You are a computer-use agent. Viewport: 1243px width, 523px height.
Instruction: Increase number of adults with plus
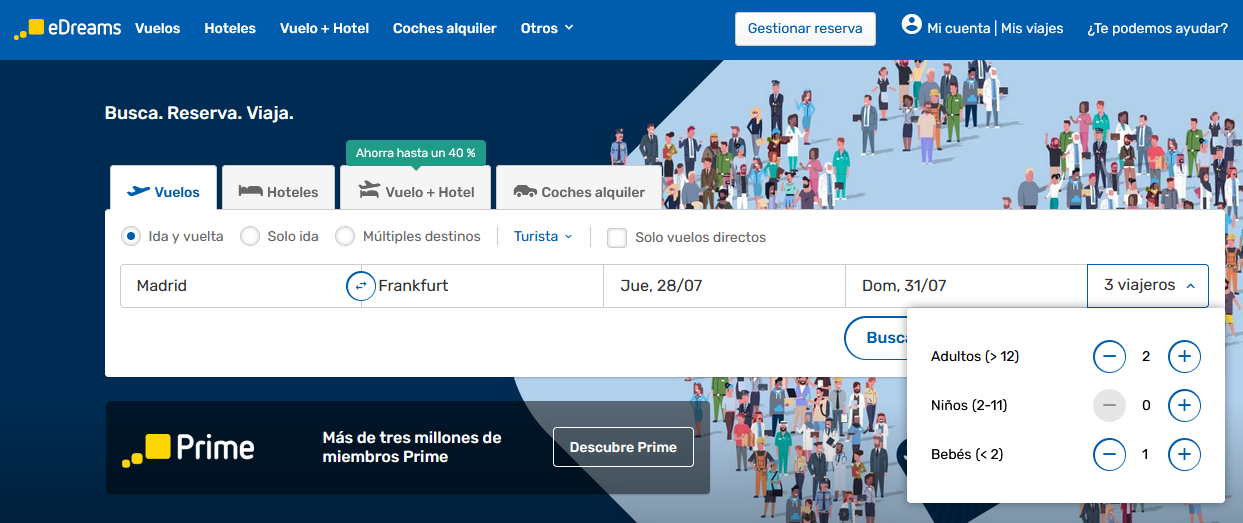(1184, 356)
